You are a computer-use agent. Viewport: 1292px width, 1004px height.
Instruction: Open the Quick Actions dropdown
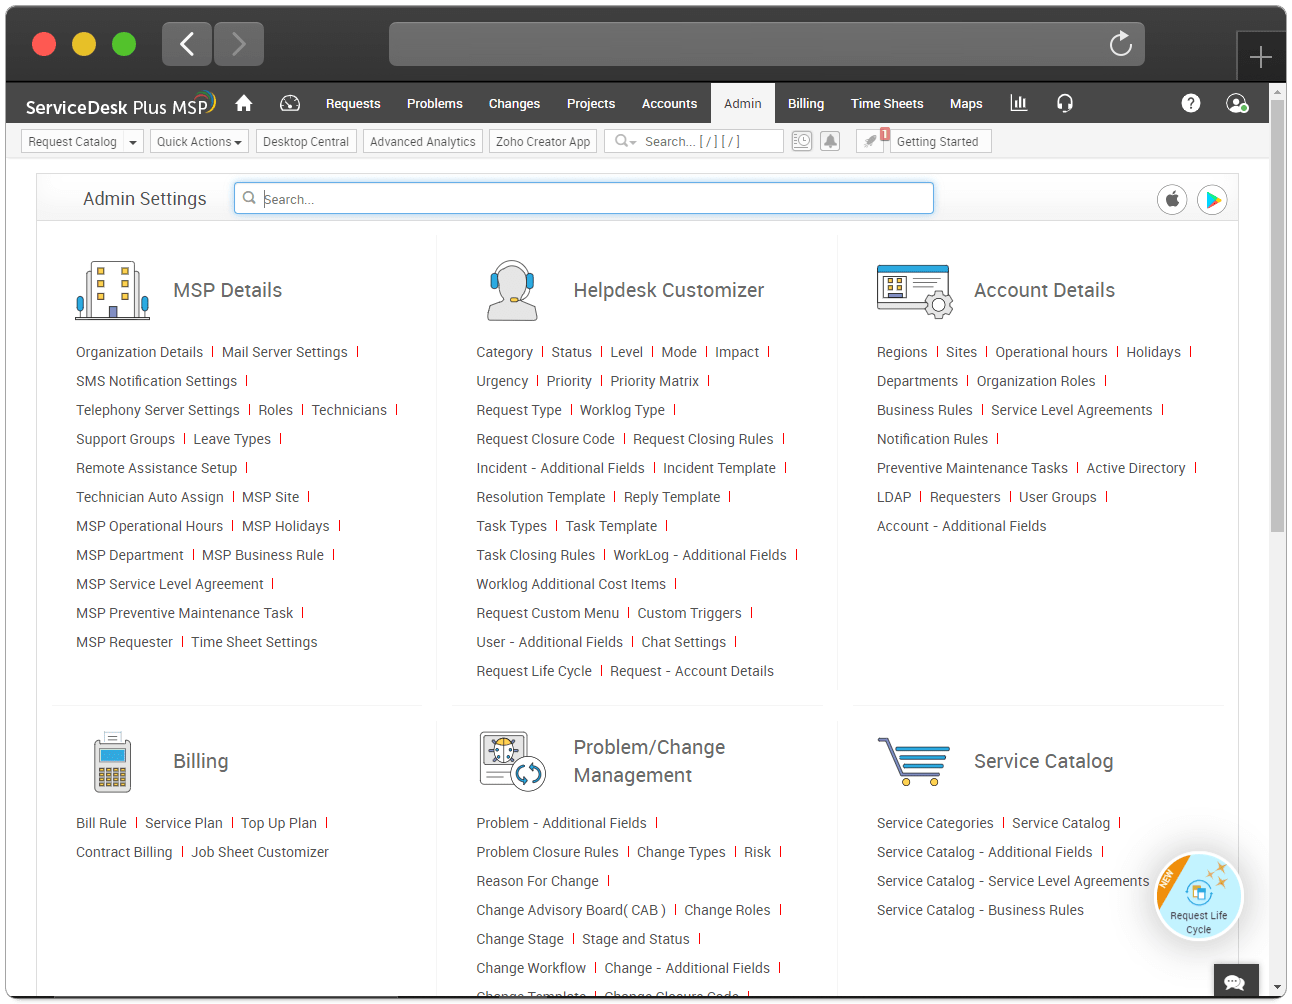(199, 142)
